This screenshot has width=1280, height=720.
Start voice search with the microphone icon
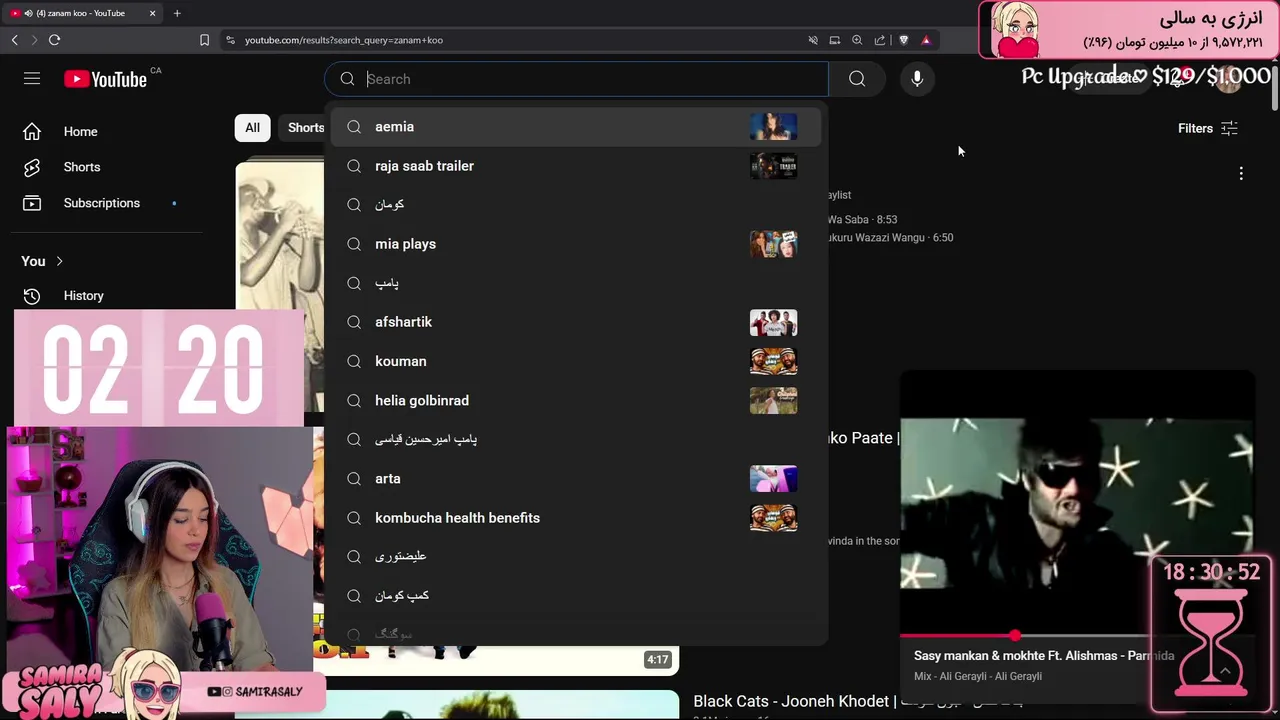[x=917, y=79]
